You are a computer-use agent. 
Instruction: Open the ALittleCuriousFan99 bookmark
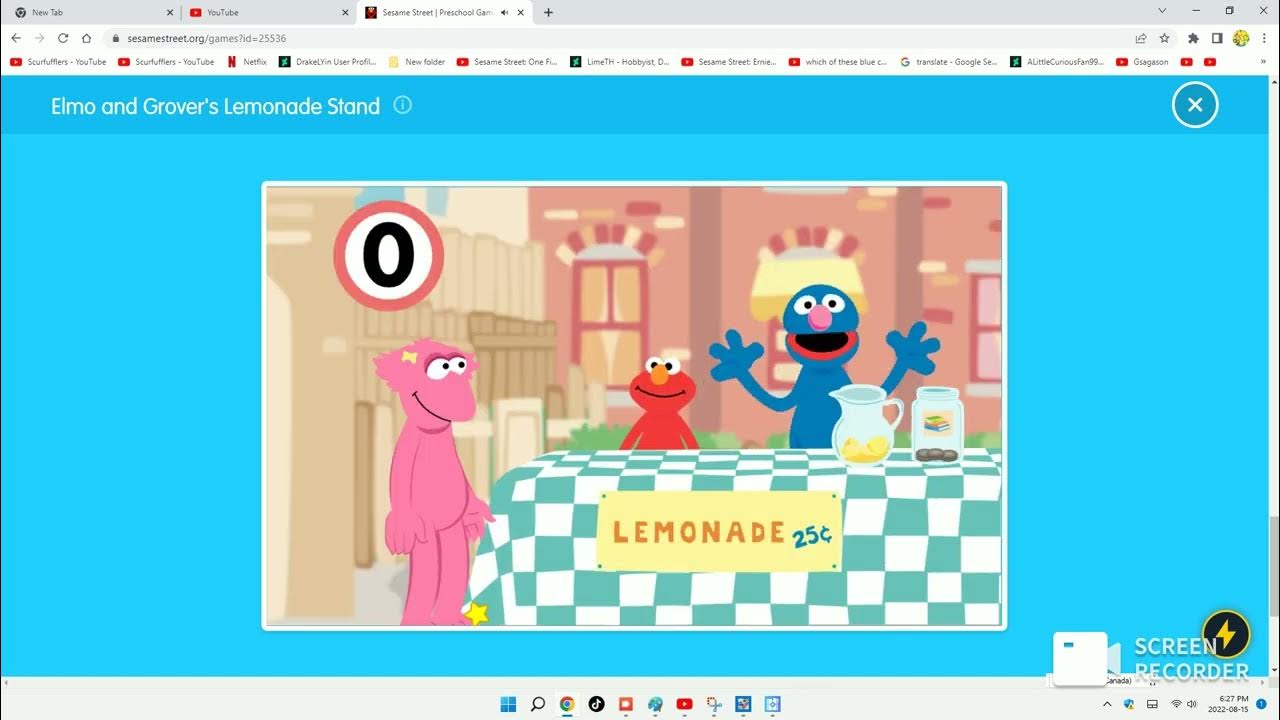[x=1058, y=62]
